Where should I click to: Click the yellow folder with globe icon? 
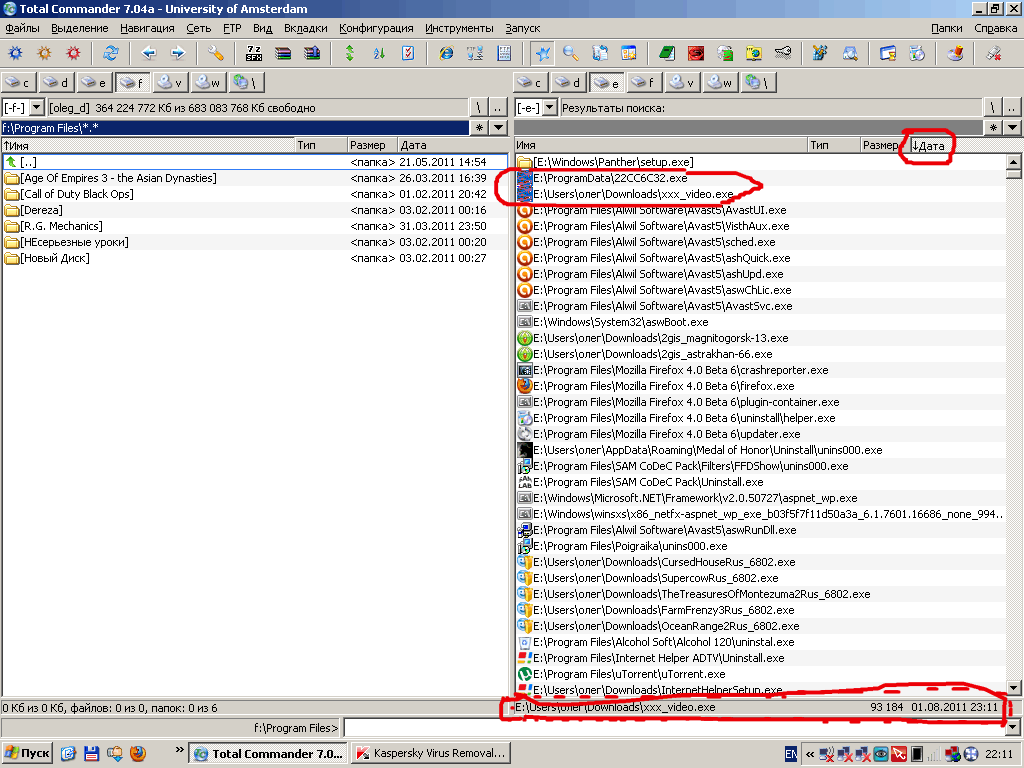click(754, 53)
